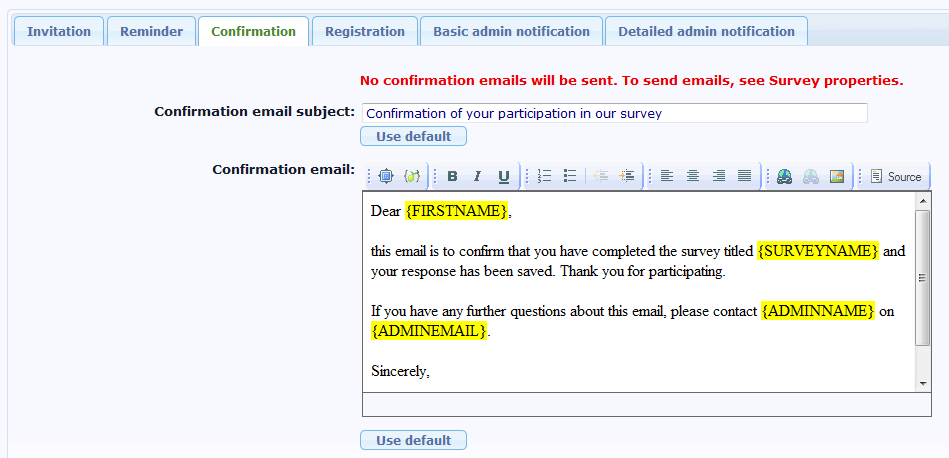Switch to Detailed admin notification tab
The width and height of the screenshot is (949, 458).
[x=706, y=31]
